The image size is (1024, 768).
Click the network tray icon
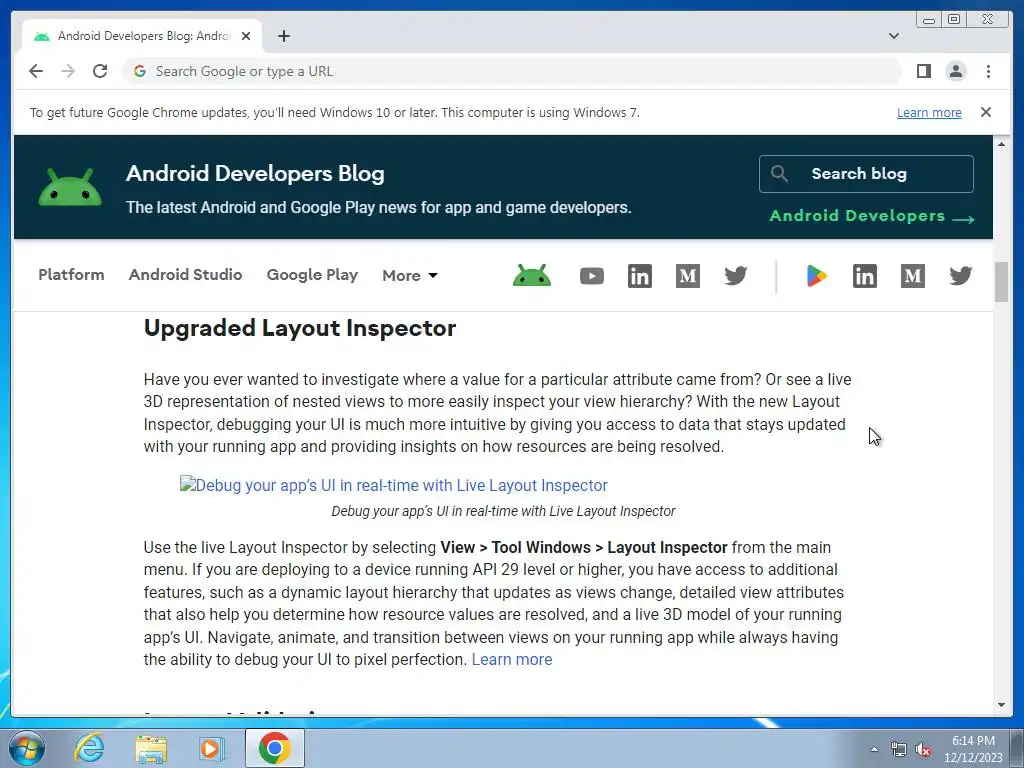point(899,750)
